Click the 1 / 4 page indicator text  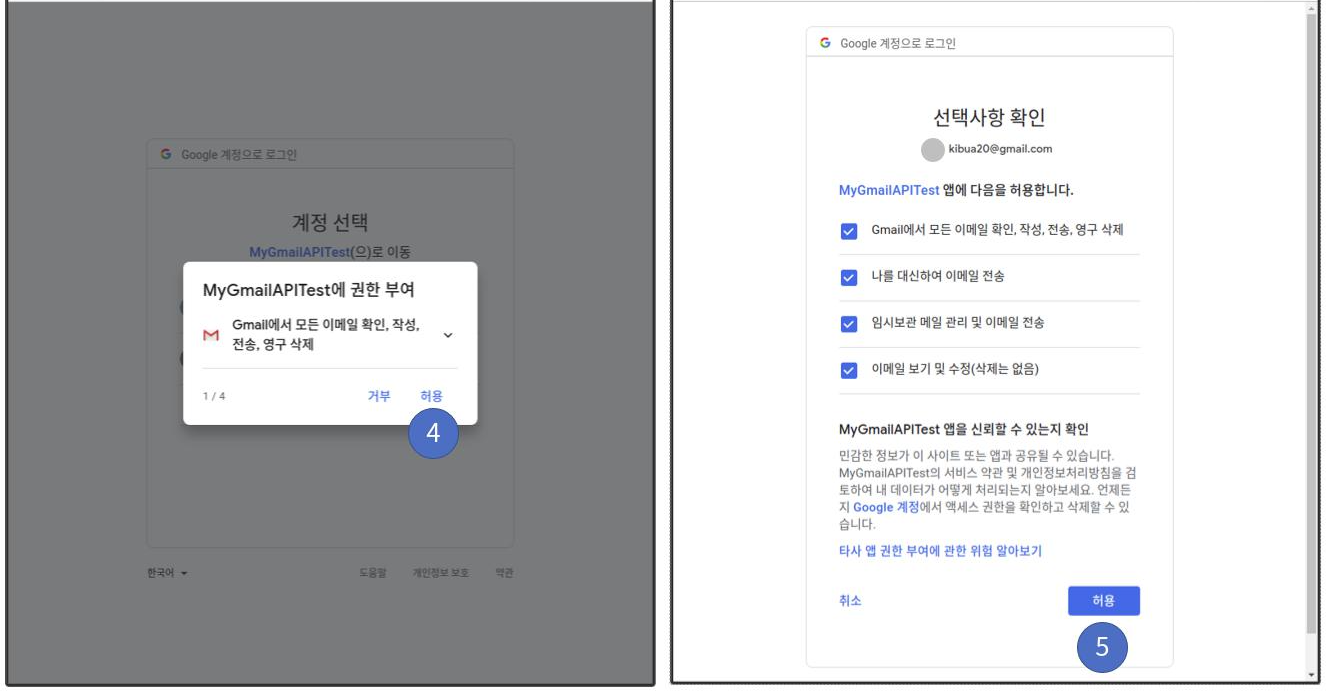click(x=214, y=396)
